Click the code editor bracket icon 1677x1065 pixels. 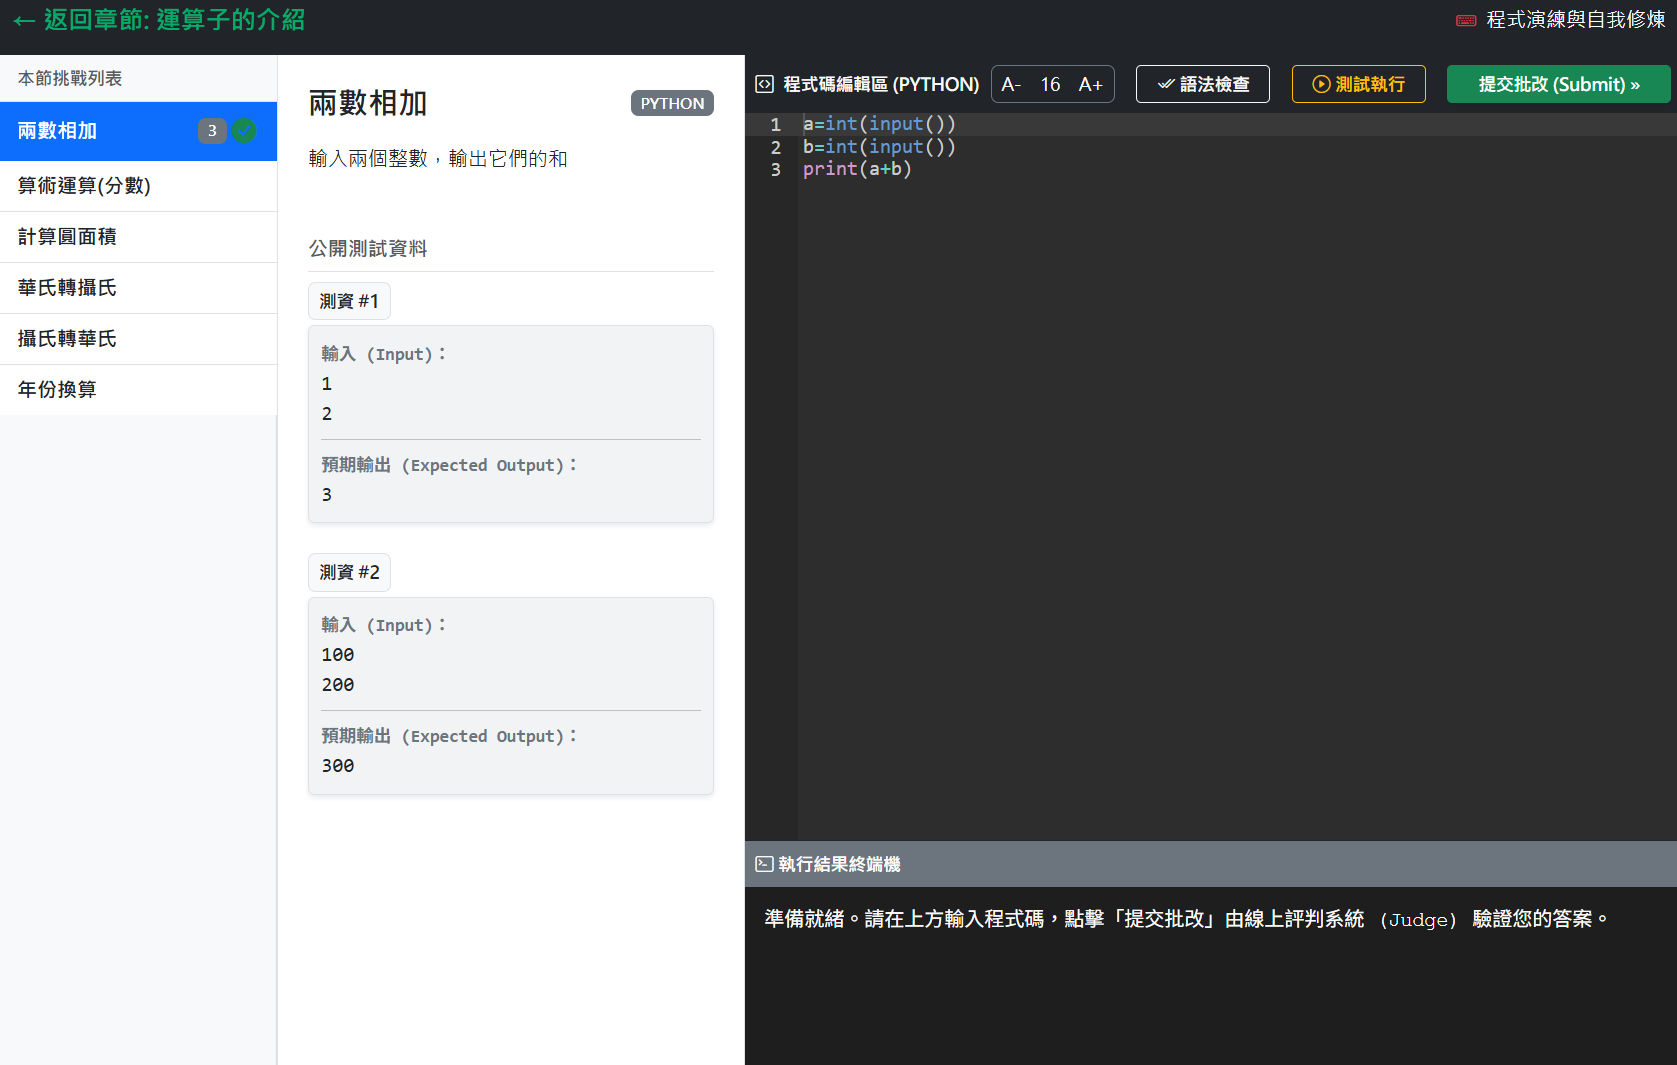point(764,84)
